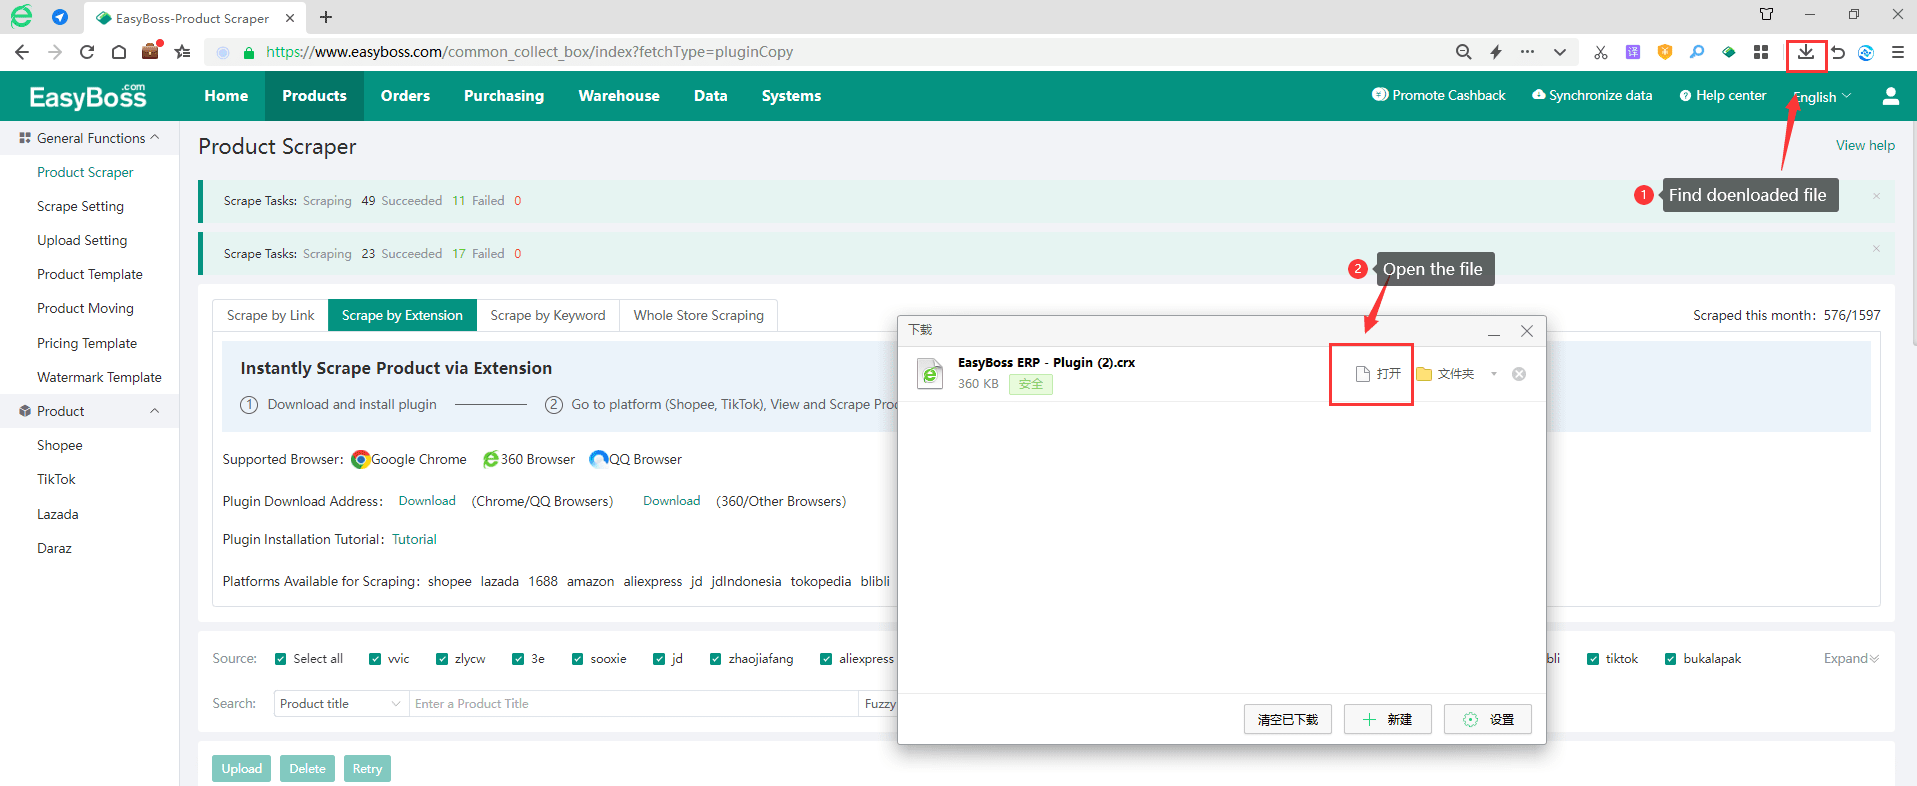Click the blue compass pinned tab icon
Screen dimensions: 1917x786
coord(60,17)
